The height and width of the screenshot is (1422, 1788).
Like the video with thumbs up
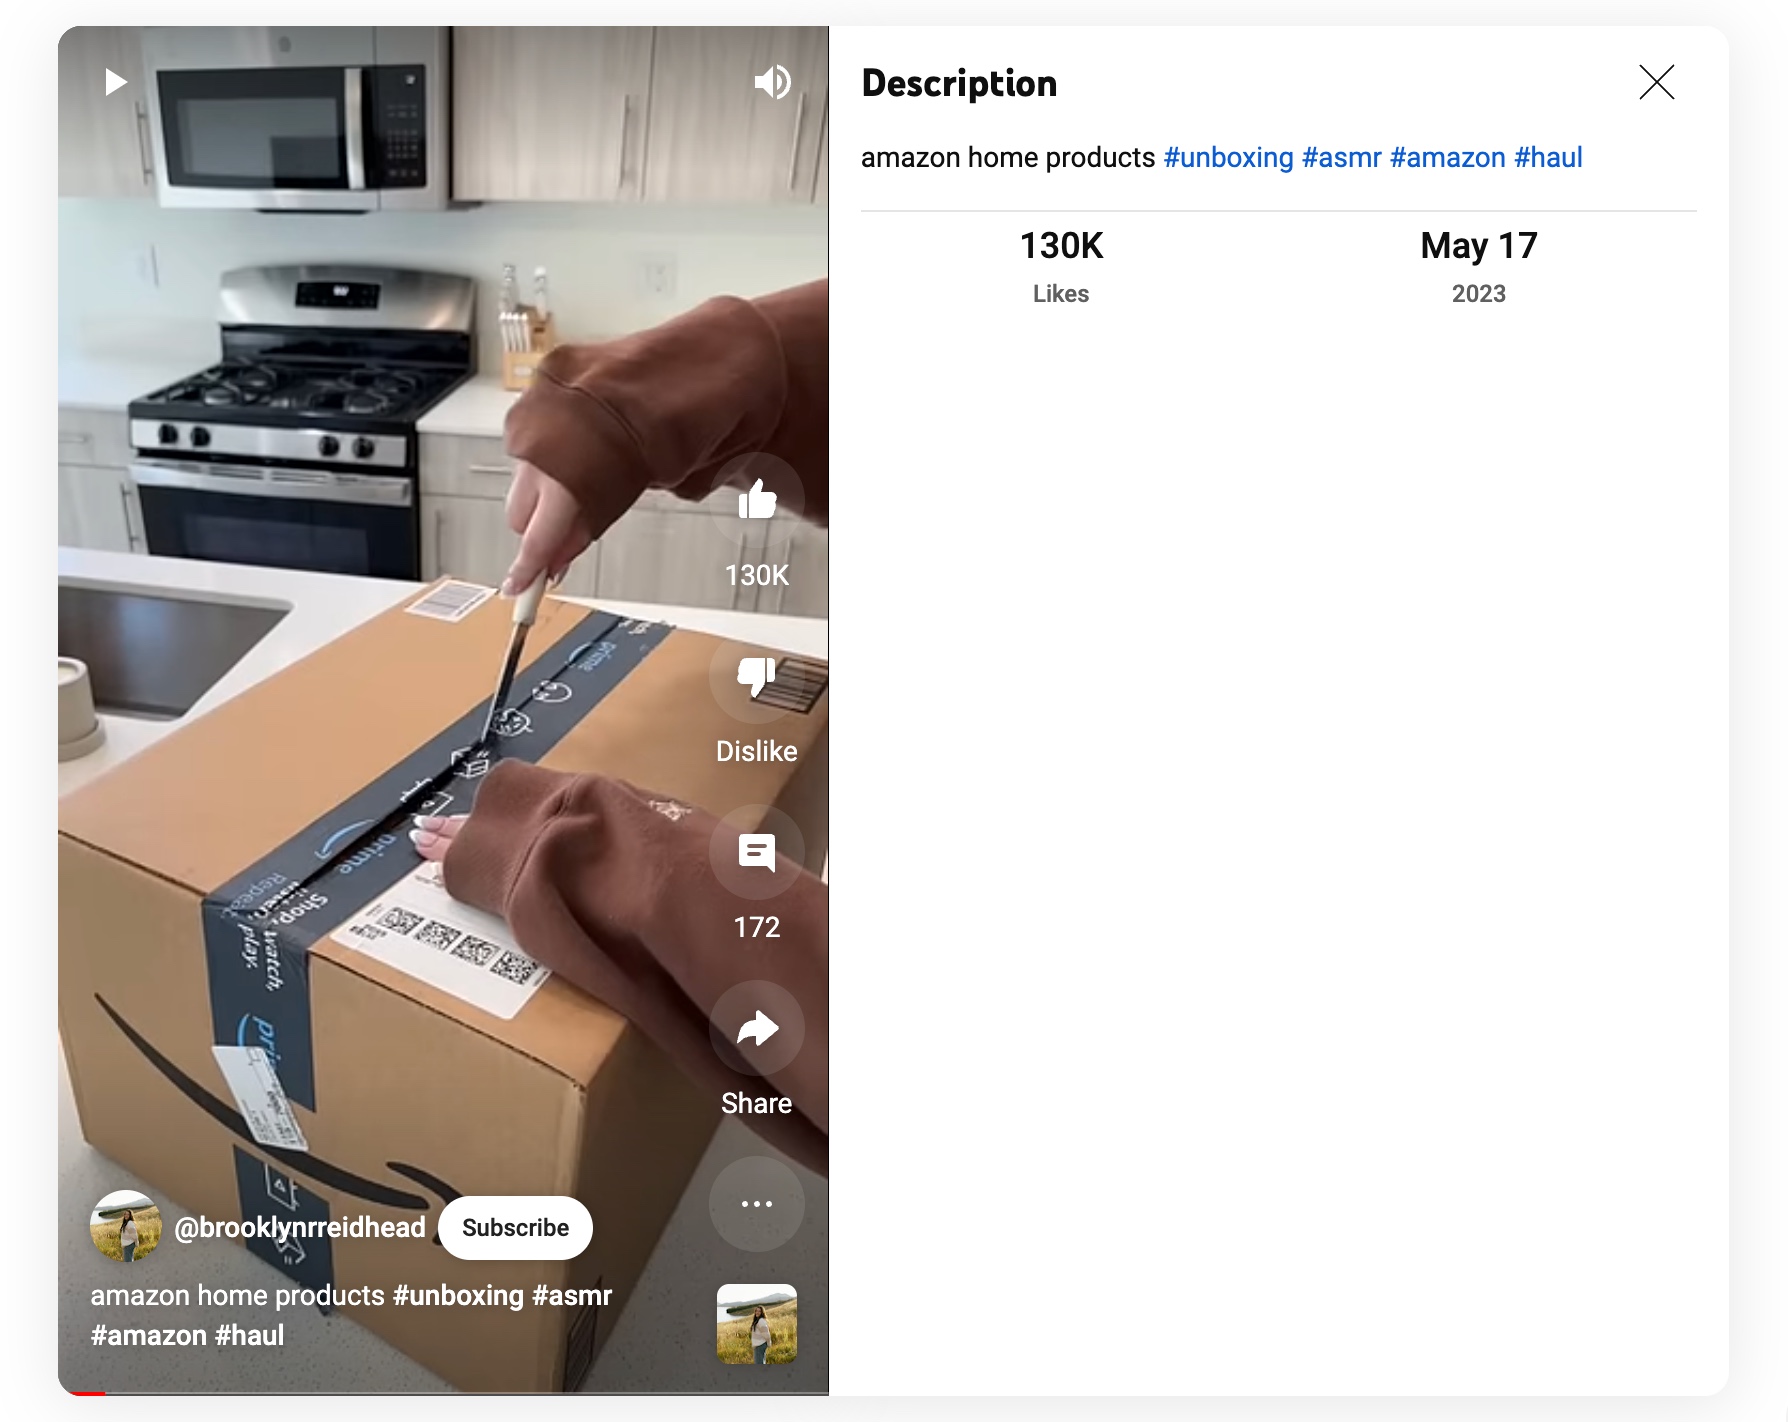[x=757, y=500]
